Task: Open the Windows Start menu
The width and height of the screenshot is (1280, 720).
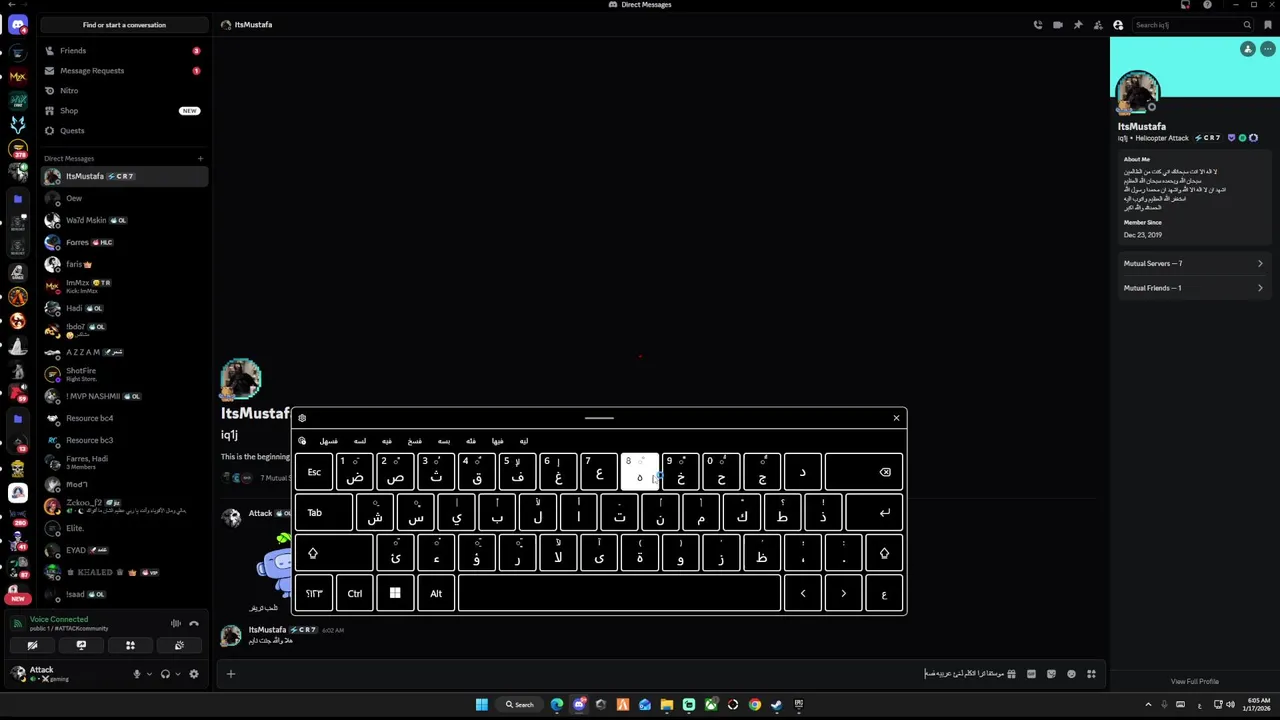Action: point(481,705)
